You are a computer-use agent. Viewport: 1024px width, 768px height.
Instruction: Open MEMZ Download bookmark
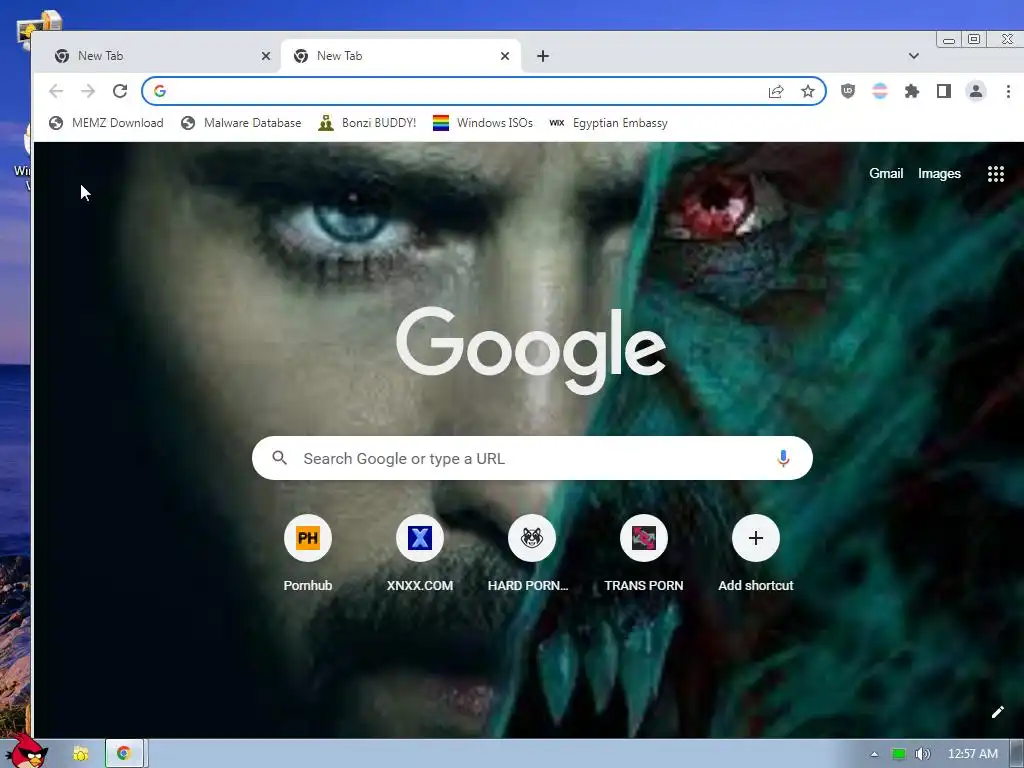[106, 123]
